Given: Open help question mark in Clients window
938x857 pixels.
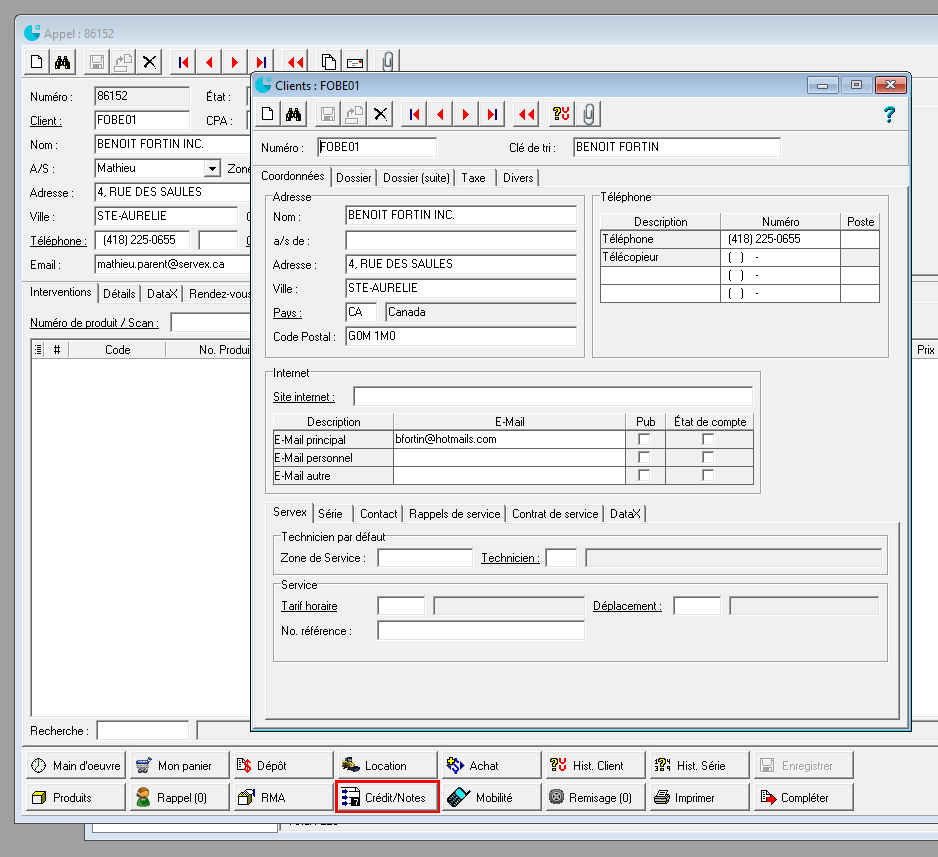Looking at the screenshot, I should pos(890,114).
